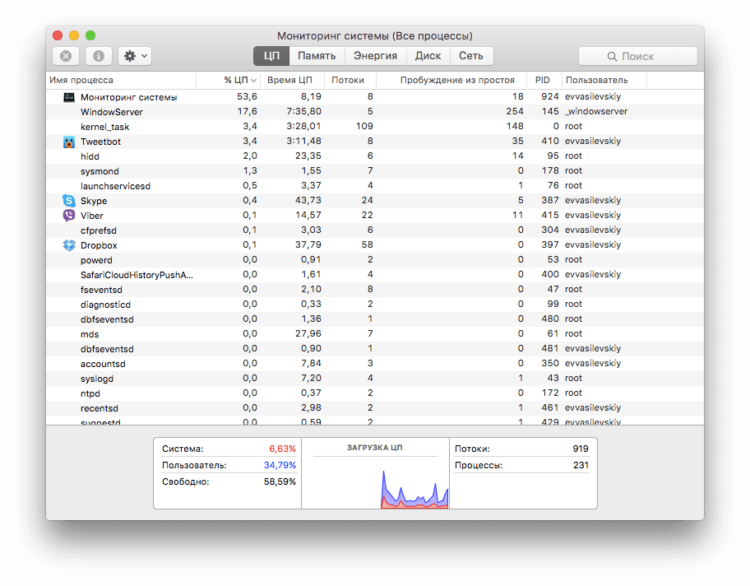Screen dimensions: 750x586
Task: Switch to the Энергия tab
Action: (x=375, y=56)
